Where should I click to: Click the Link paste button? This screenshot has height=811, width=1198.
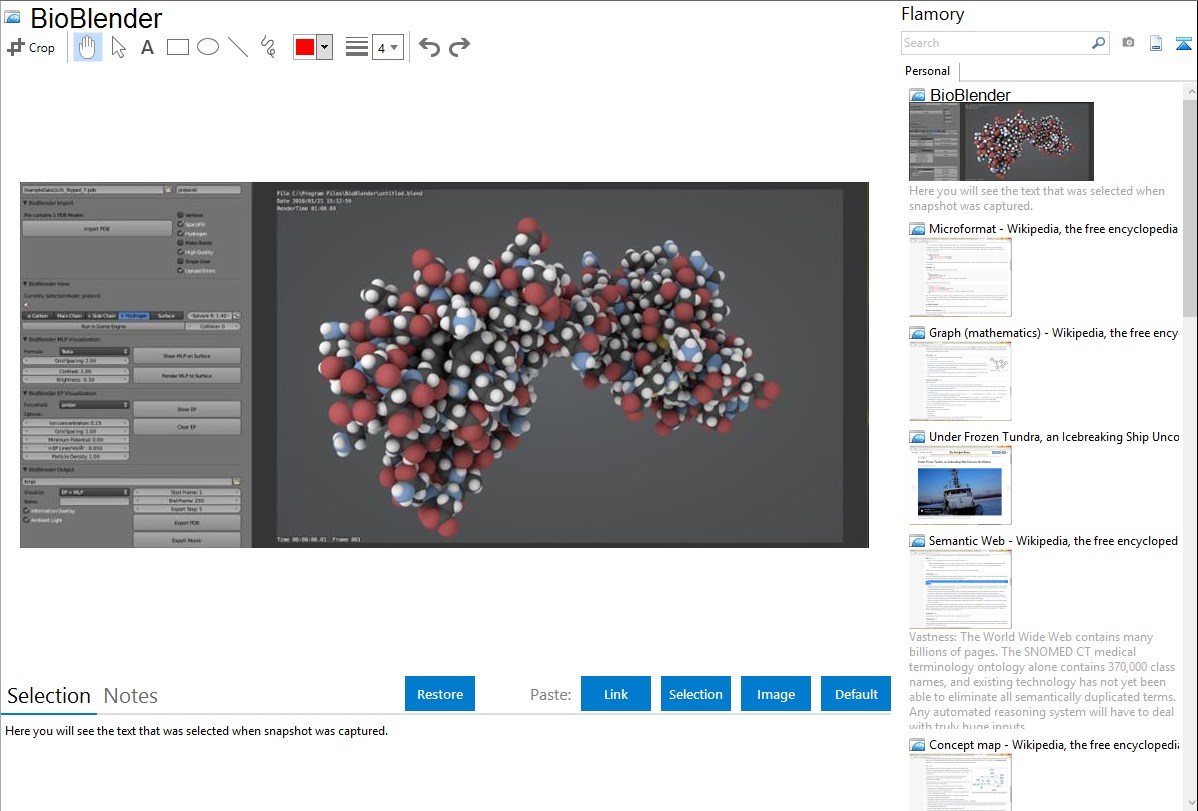coord(616,694)
